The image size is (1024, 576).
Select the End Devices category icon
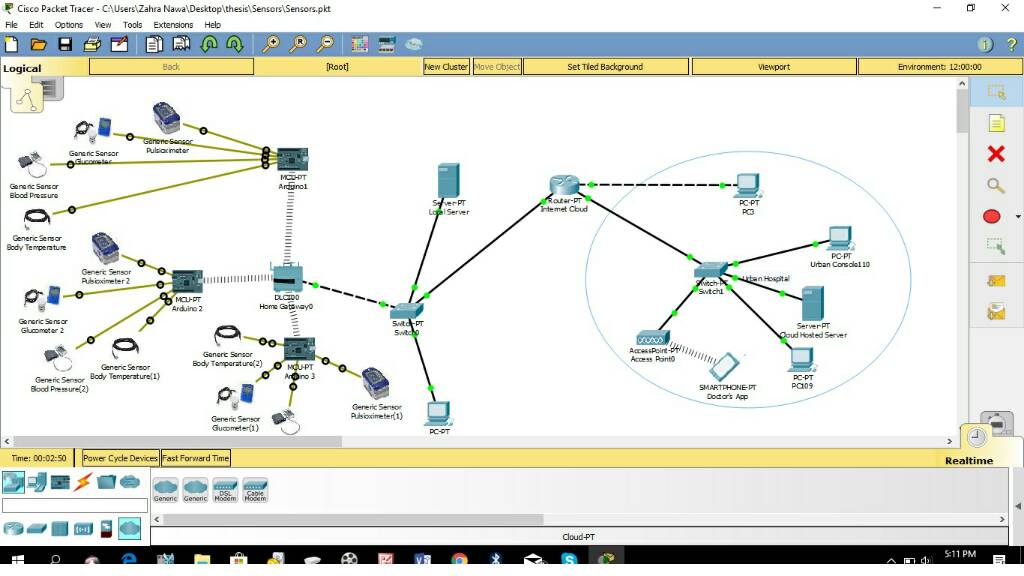click(37, 482)
